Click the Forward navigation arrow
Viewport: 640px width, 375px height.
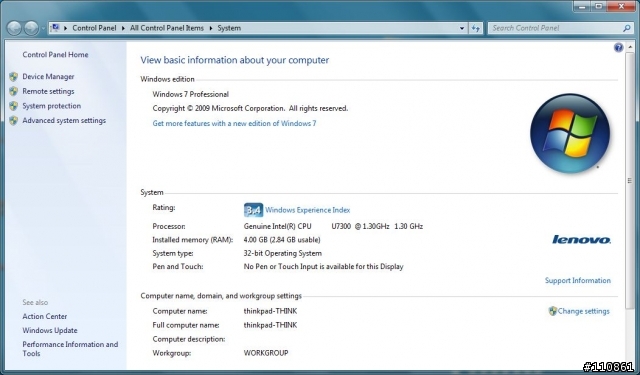pos(31,28)
